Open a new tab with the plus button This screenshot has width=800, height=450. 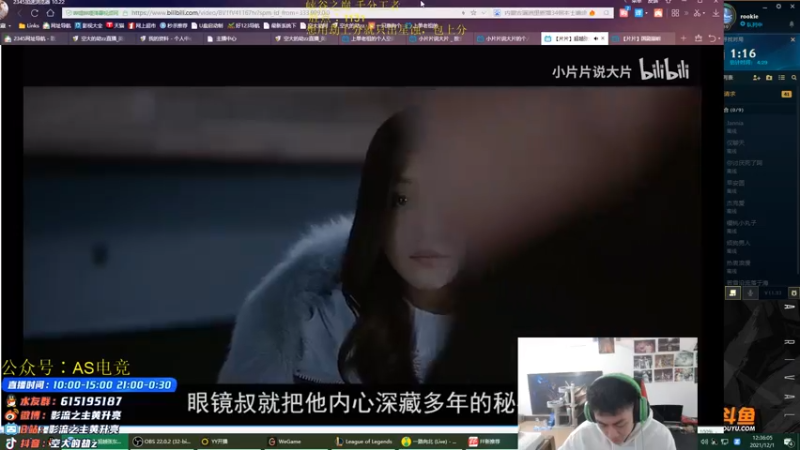click(x=683, y=38)
